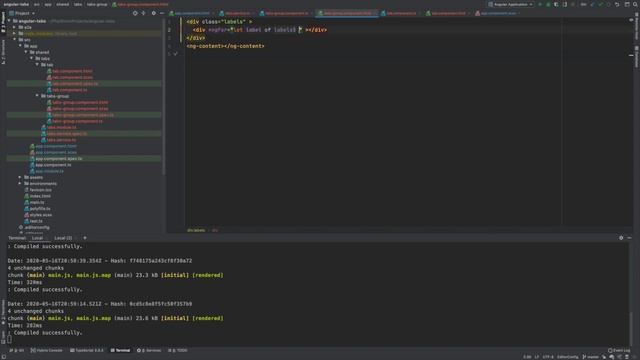The image size is (640, 360).
Task: Open the Event Log in status bar
Action: pos(619,350)
